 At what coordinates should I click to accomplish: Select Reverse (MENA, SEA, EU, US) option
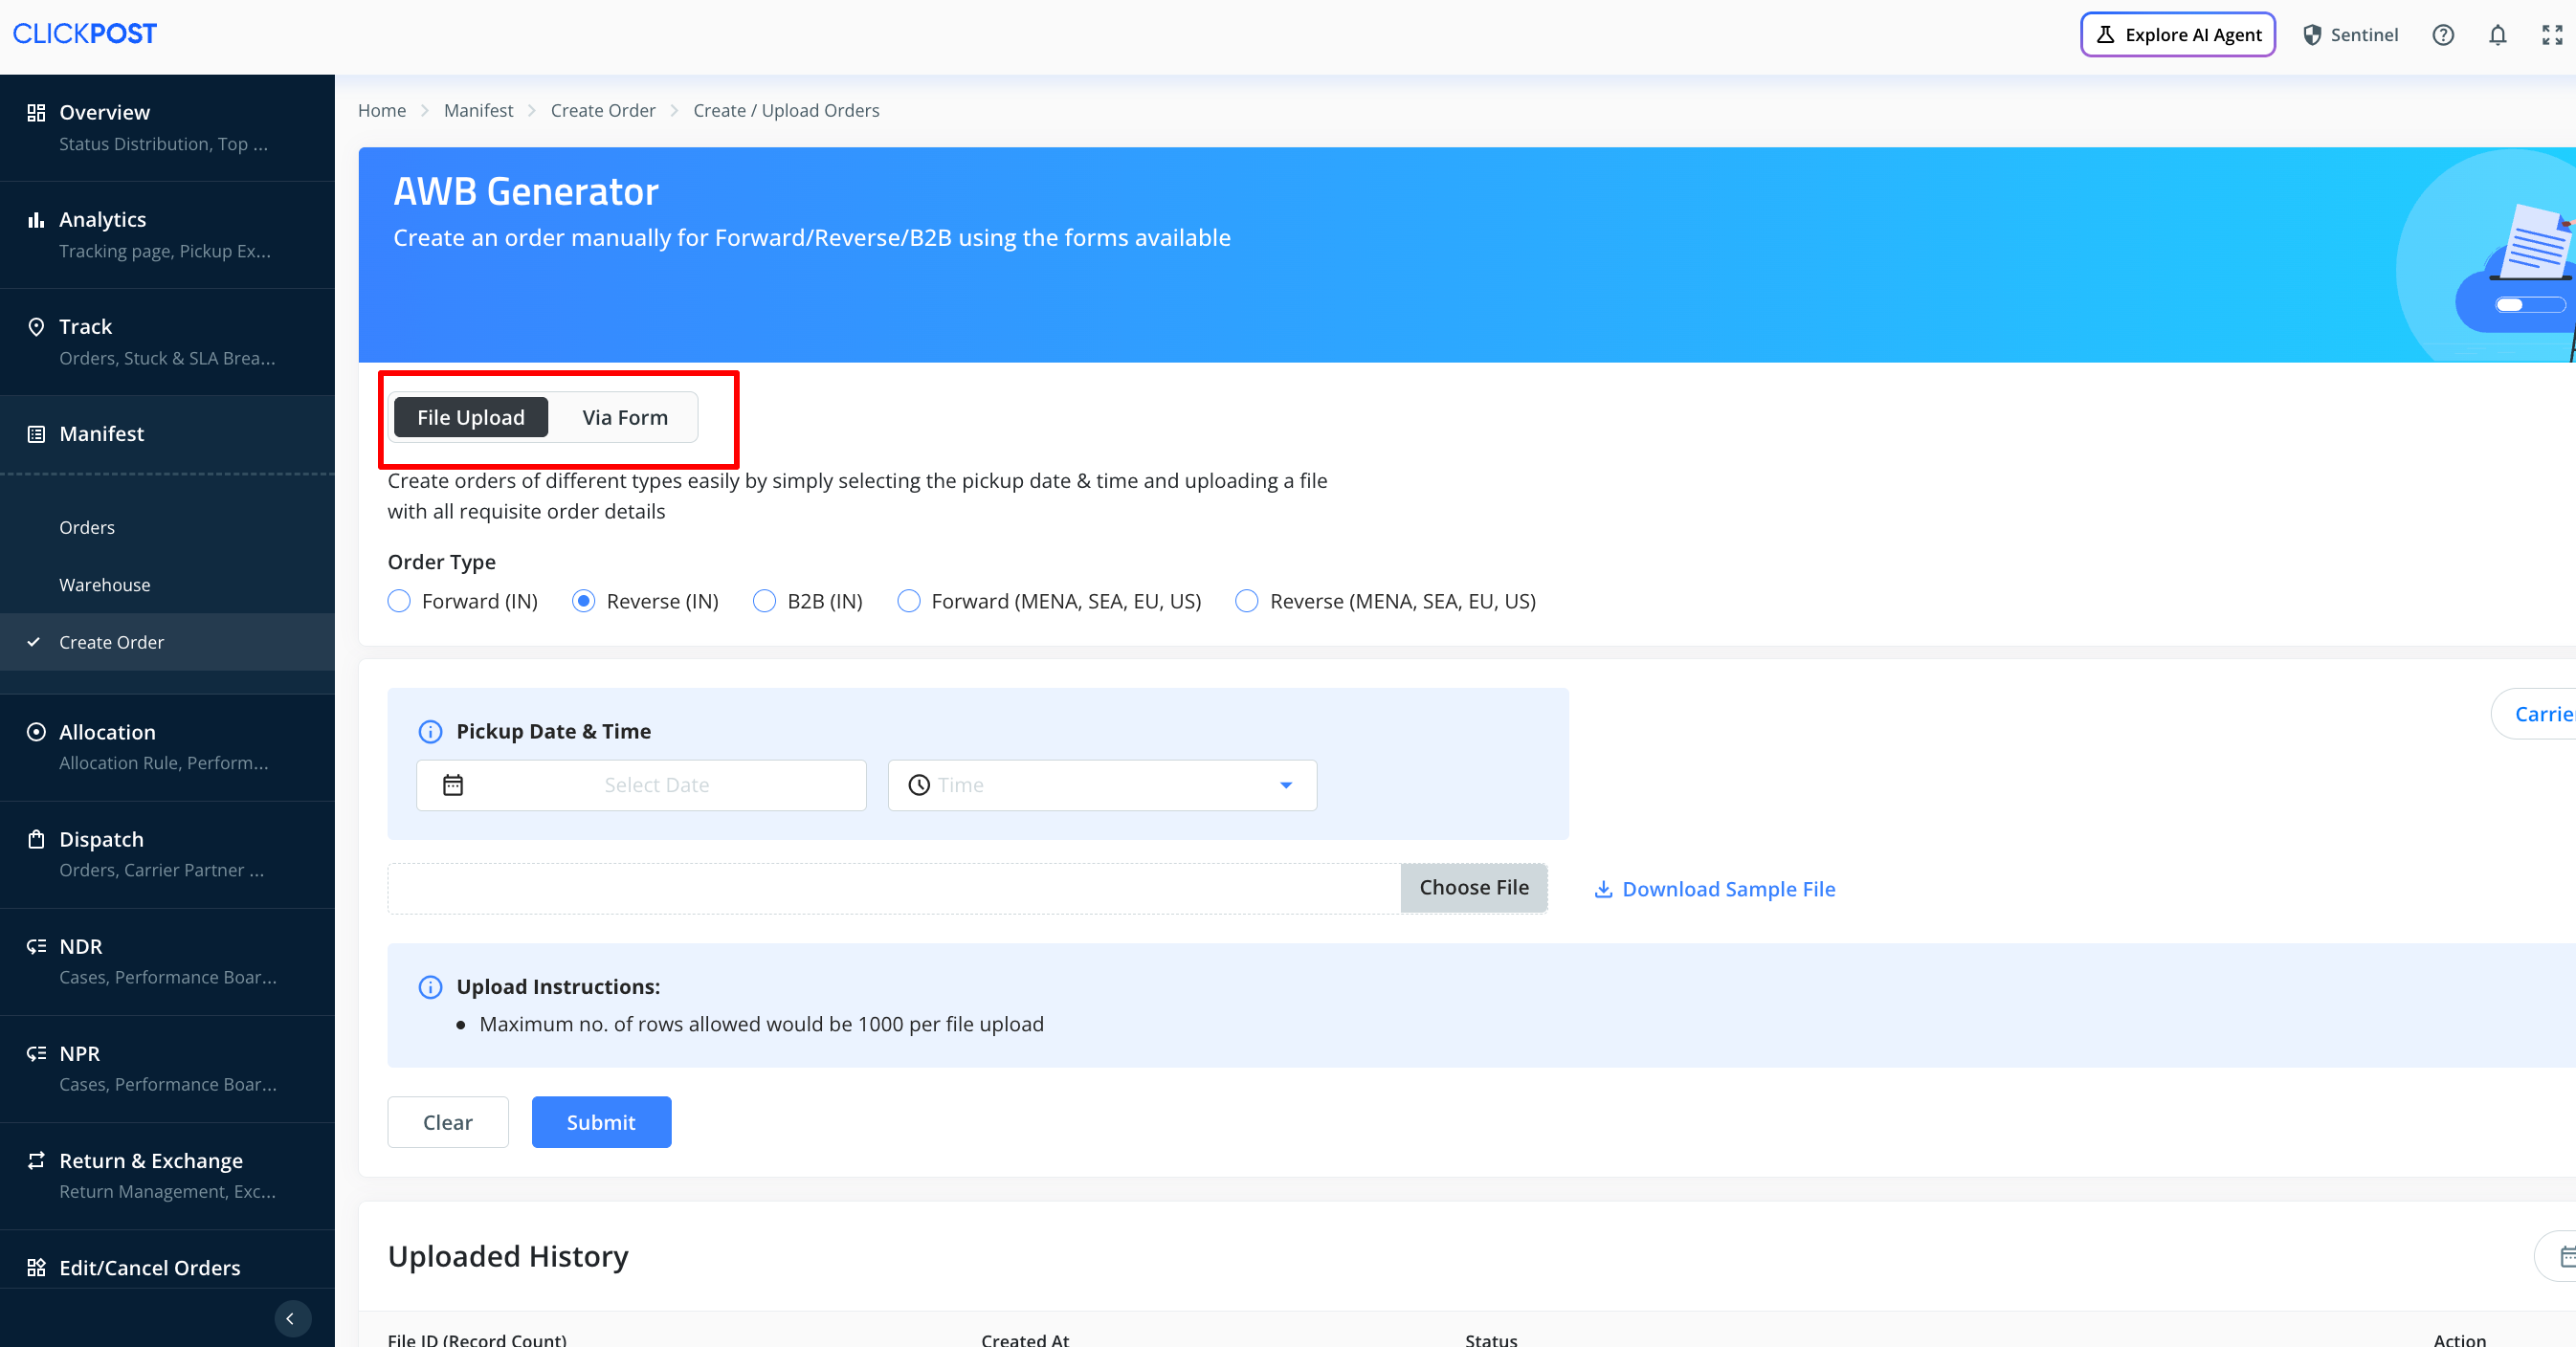click(1247, 601)
